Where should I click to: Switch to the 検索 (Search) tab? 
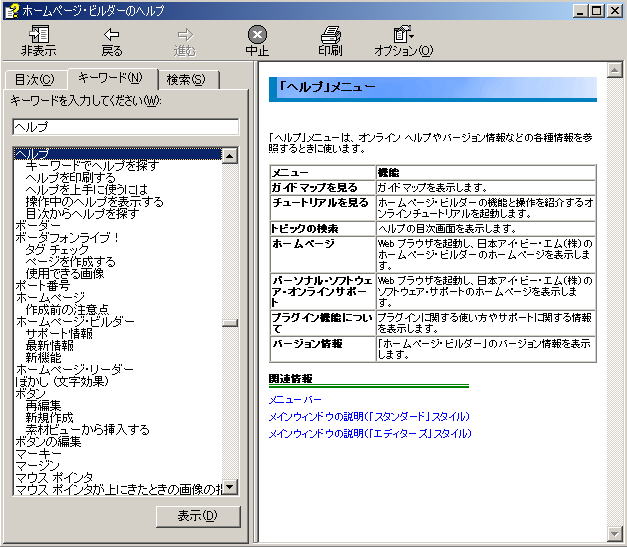tap(186, 80)
